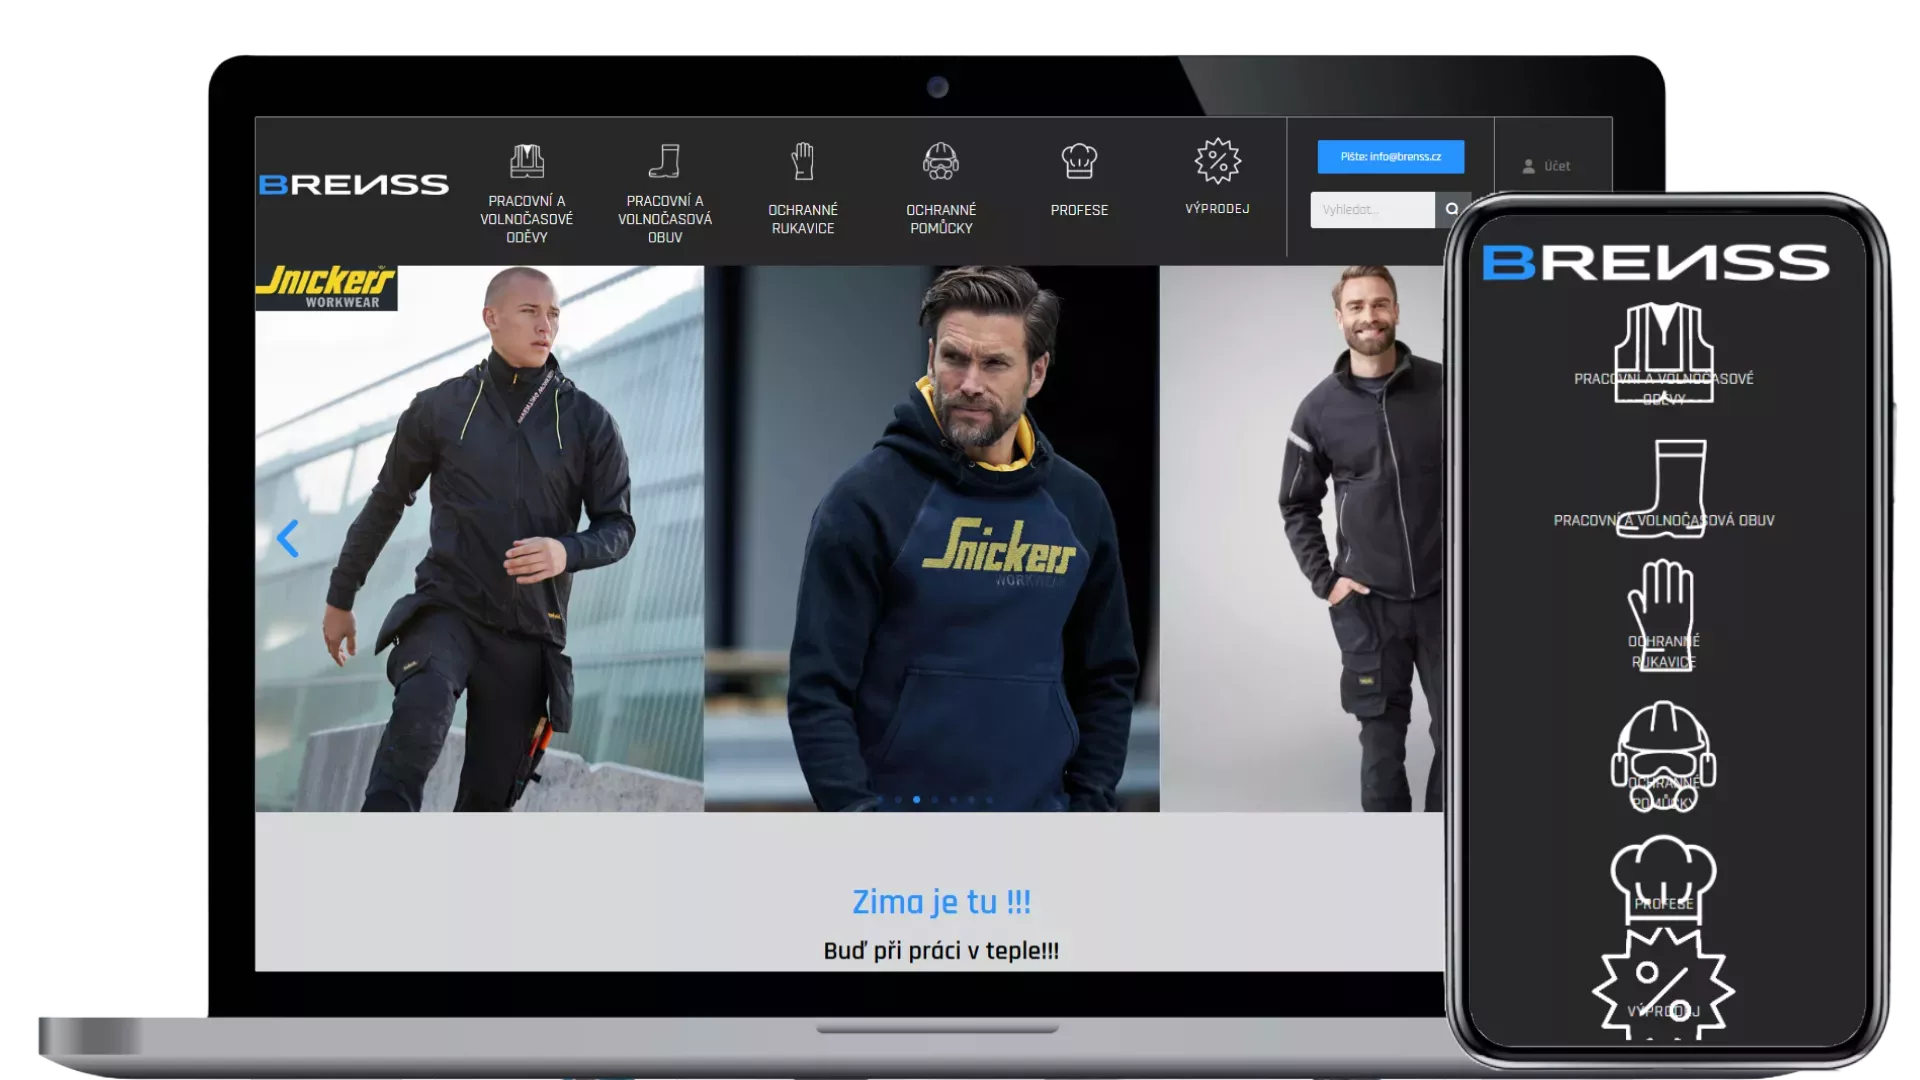Click the helmet with goggles icon on the laptop
The image size is (1920, 1080).
(x=941, y=161)
